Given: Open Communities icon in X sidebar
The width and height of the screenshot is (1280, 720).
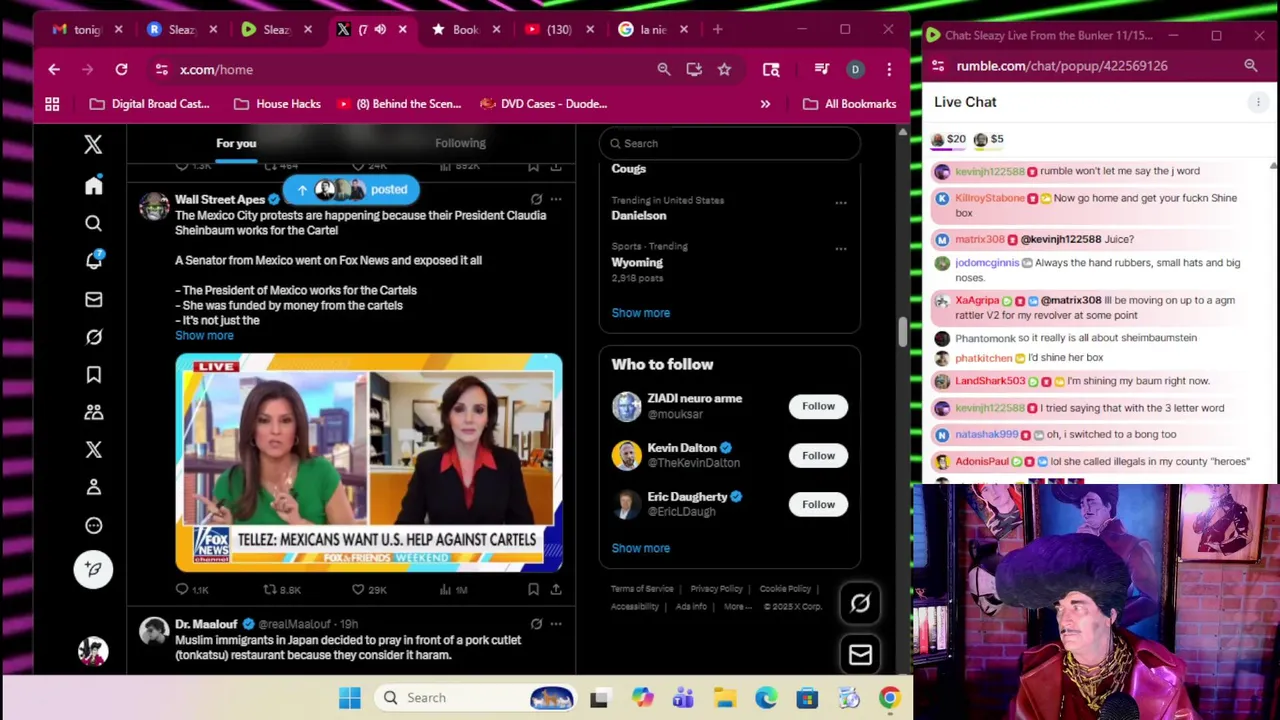Looking at the screenshot, I should point(93,412).
